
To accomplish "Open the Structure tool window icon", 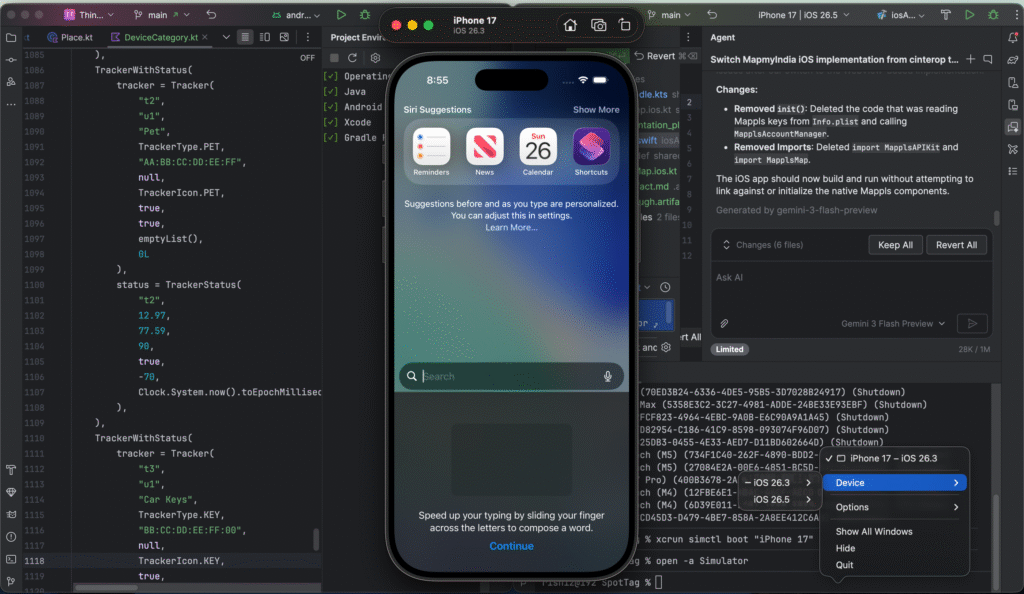I will (11, 82).
